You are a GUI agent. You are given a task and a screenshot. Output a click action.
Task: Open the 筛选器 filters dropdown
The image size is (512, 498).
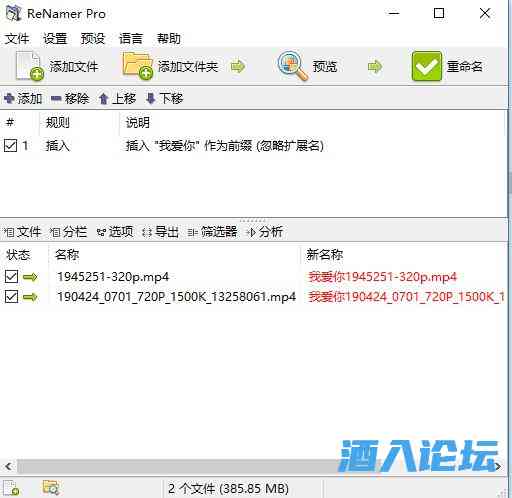(212, 232)
